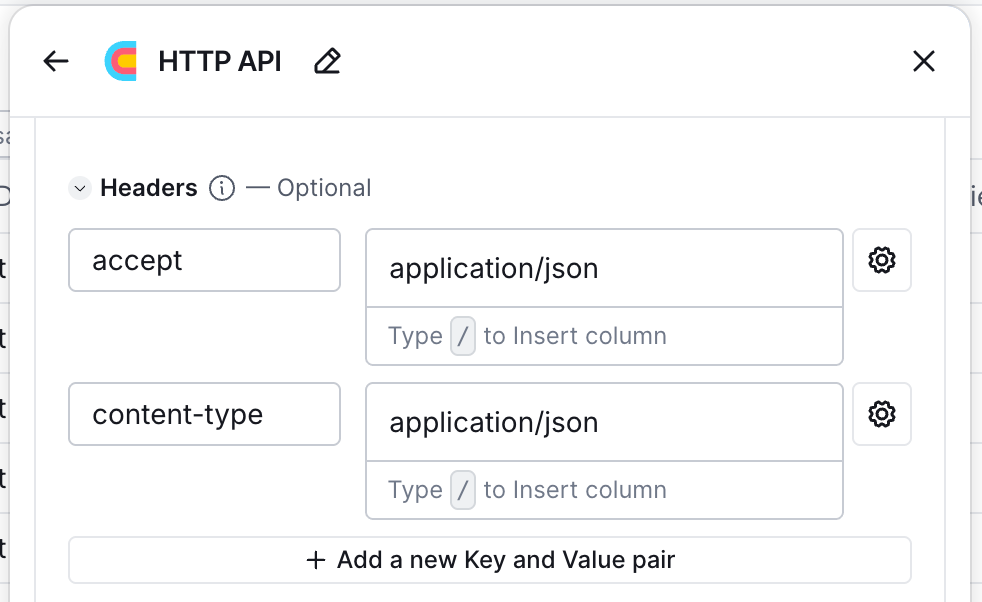The image size is (982, 602).
Task: Click the accept header value application/json
Action: coord(604,268)
